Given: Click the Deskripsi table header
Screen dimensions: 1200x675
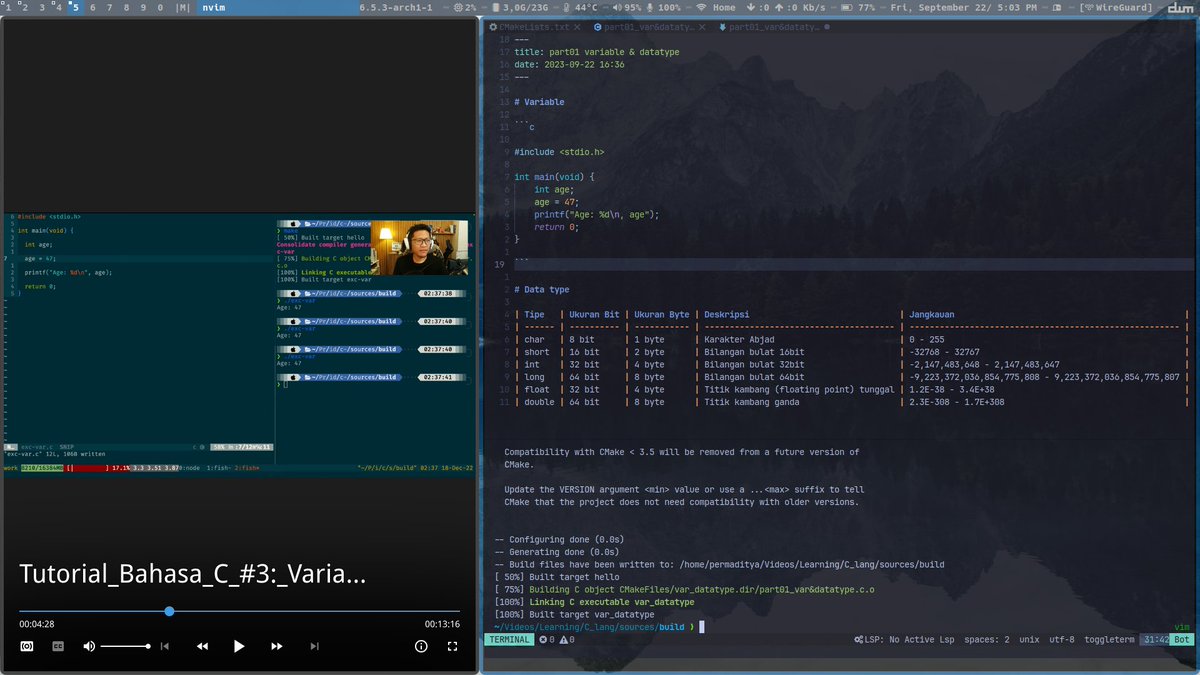Looking at the screenshot, I should click(727, 315).
